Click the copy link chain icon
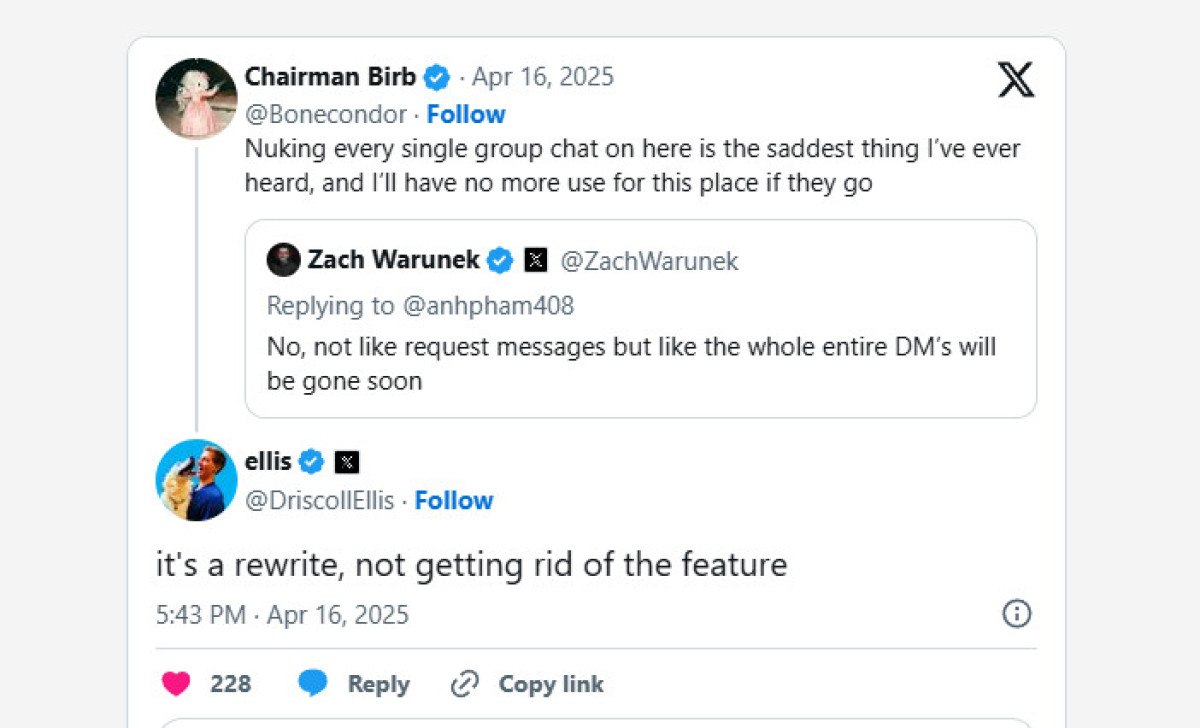 pyautogui.click(x=465, y=684)
